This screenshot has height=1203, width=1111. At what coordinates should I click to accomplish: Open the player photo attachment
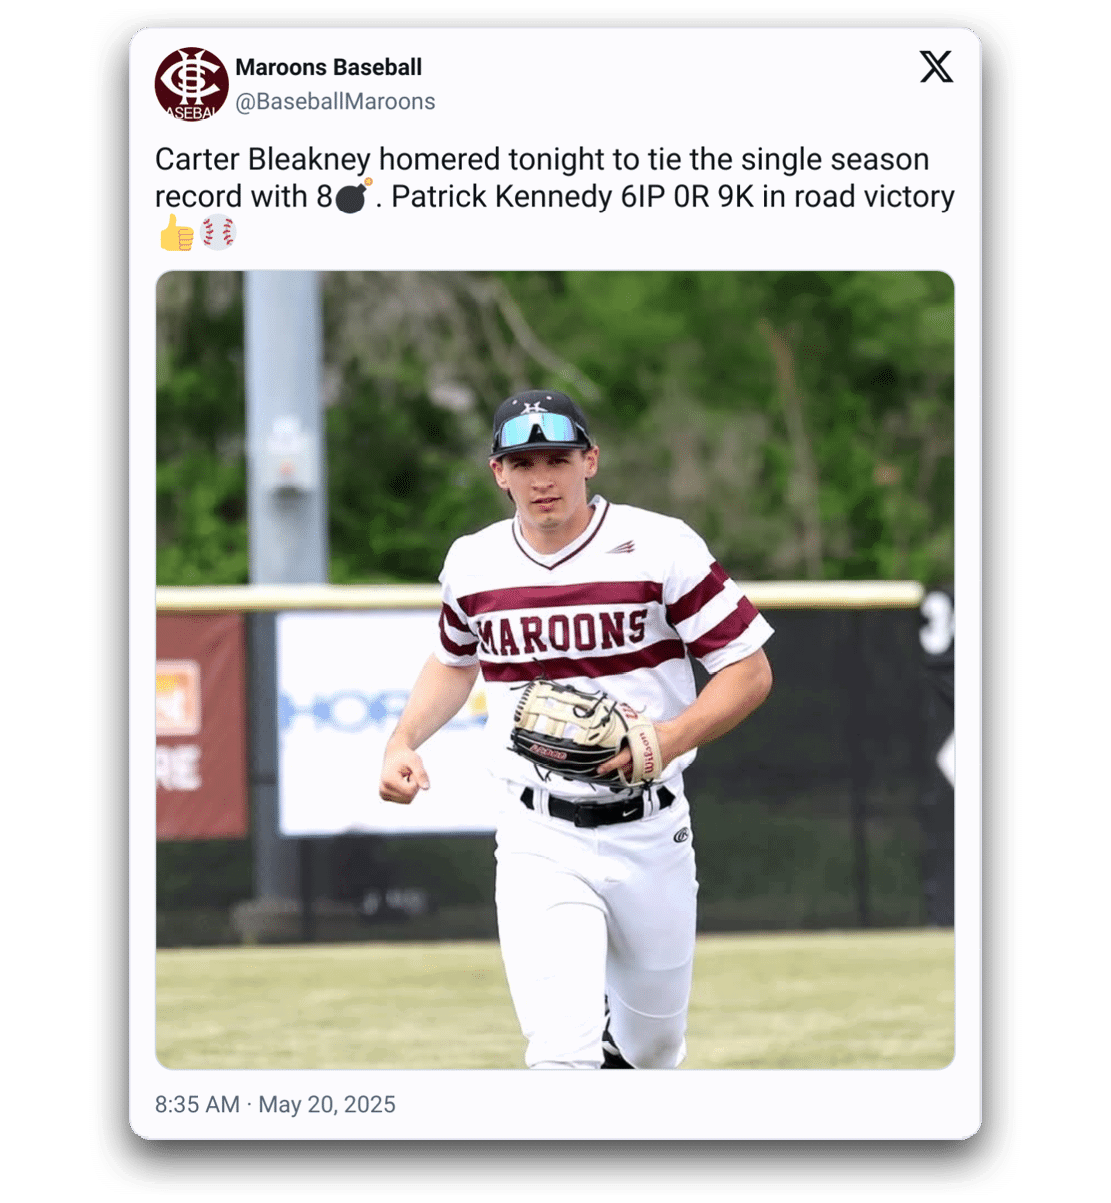coord(555,670)
